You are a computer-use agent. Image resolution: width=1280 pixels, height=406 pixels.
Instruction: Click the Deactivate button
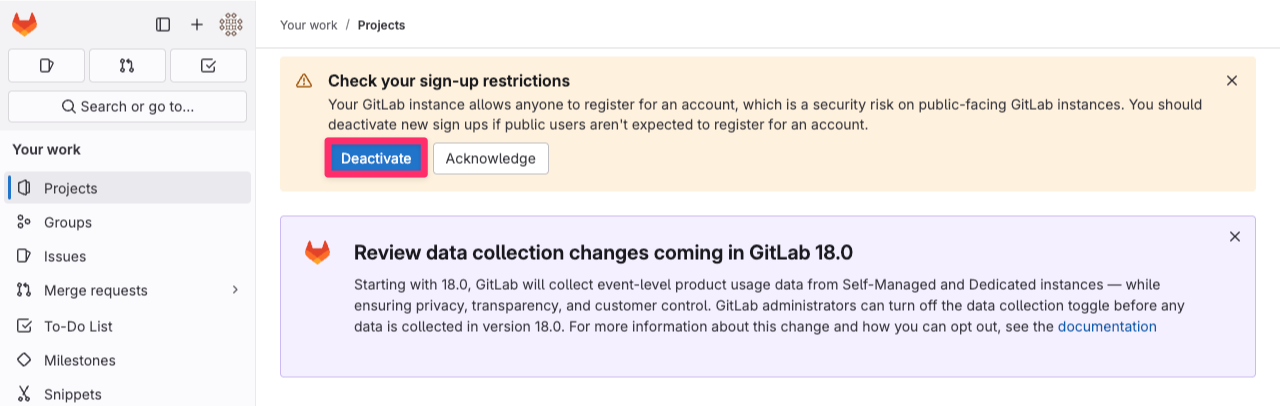click(376, 158)
